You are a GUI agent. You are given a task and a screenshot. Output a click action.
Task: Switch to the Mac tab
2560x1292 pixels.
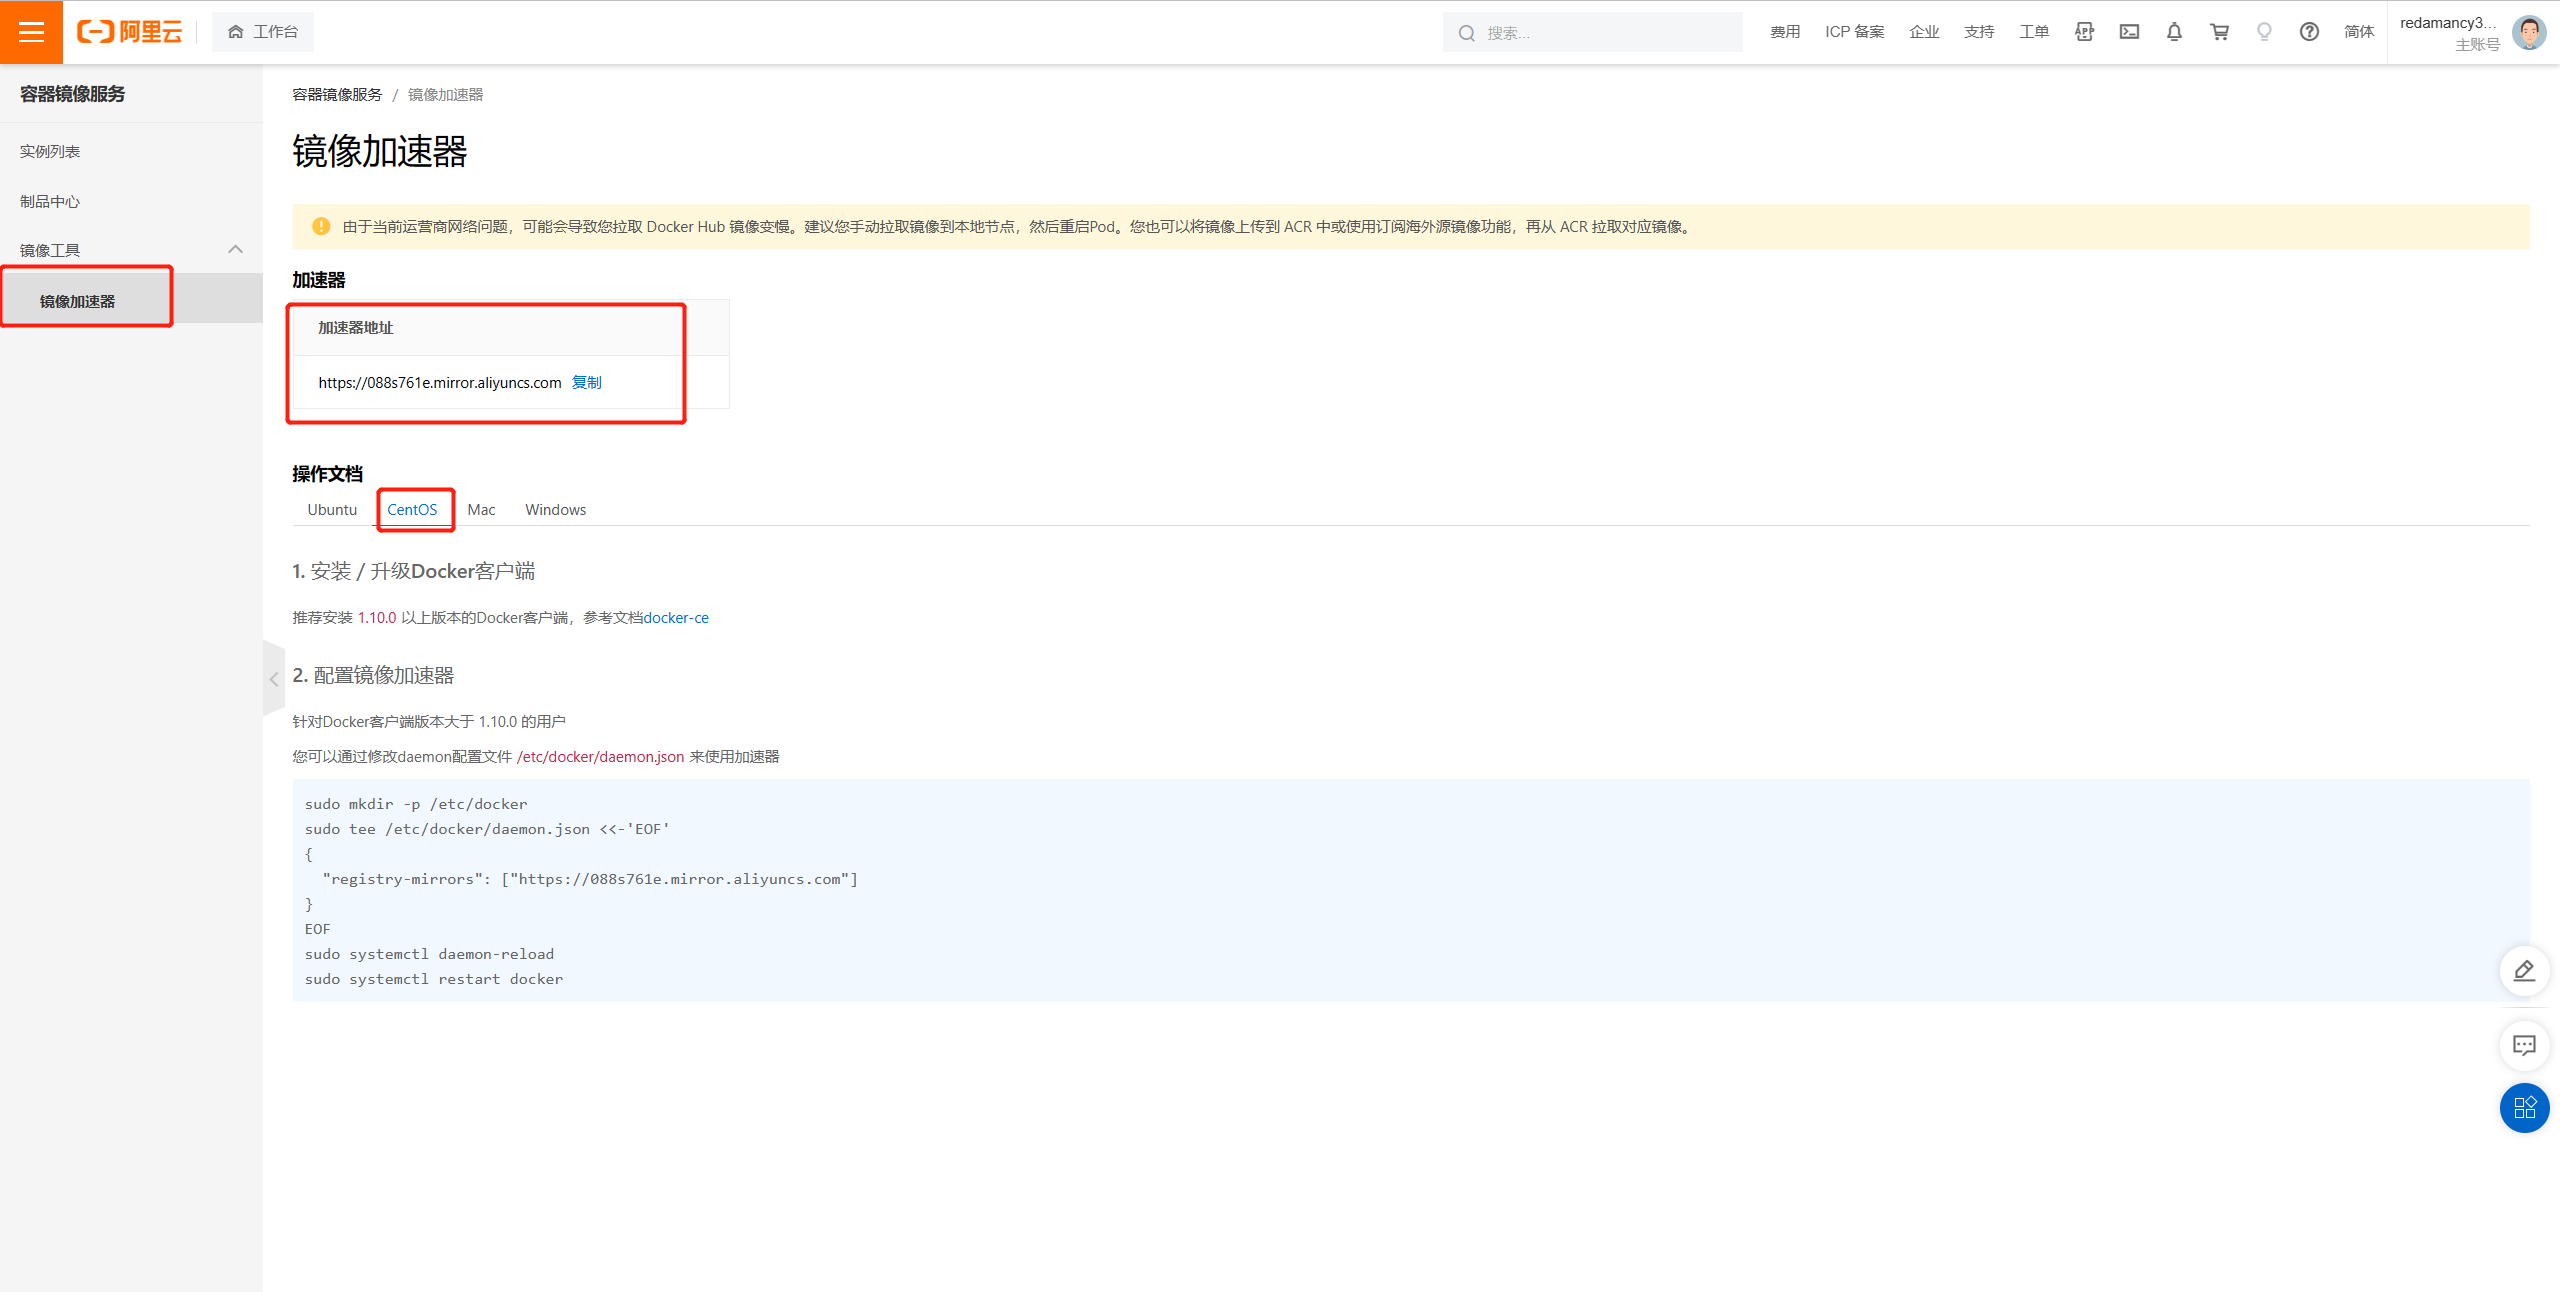[481, 509]
